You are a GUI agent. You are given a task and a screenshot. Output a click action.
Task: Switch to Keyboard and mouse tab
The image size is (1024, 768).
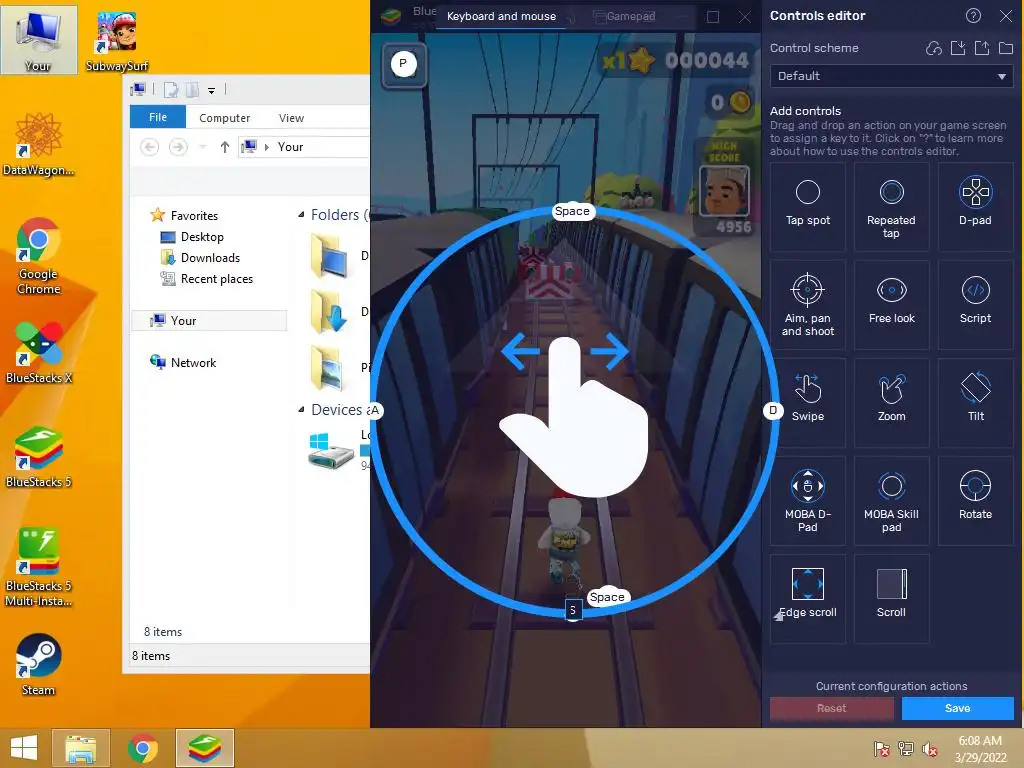click(501, 16)
